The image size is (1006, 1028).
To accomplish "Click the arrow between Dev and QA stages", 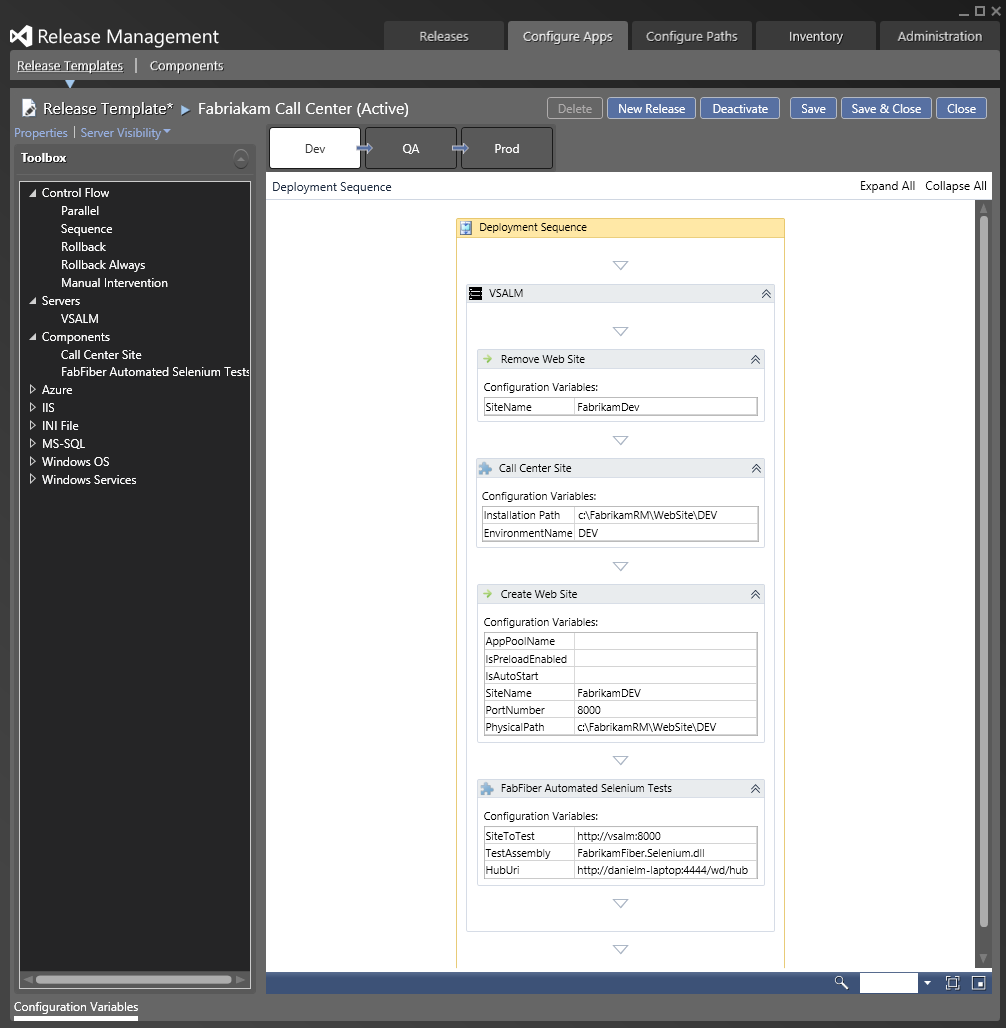I will coord(365,148).
